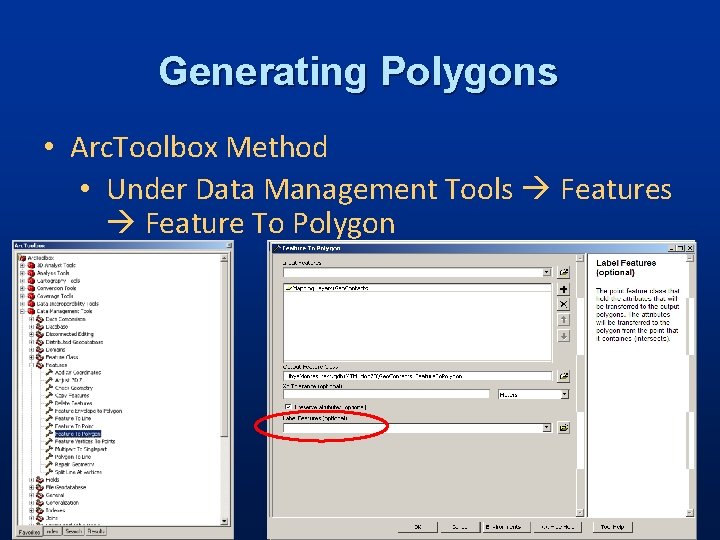Click the Database toolset icon
The height and width of the screenshot is (540, 720).
40,326
